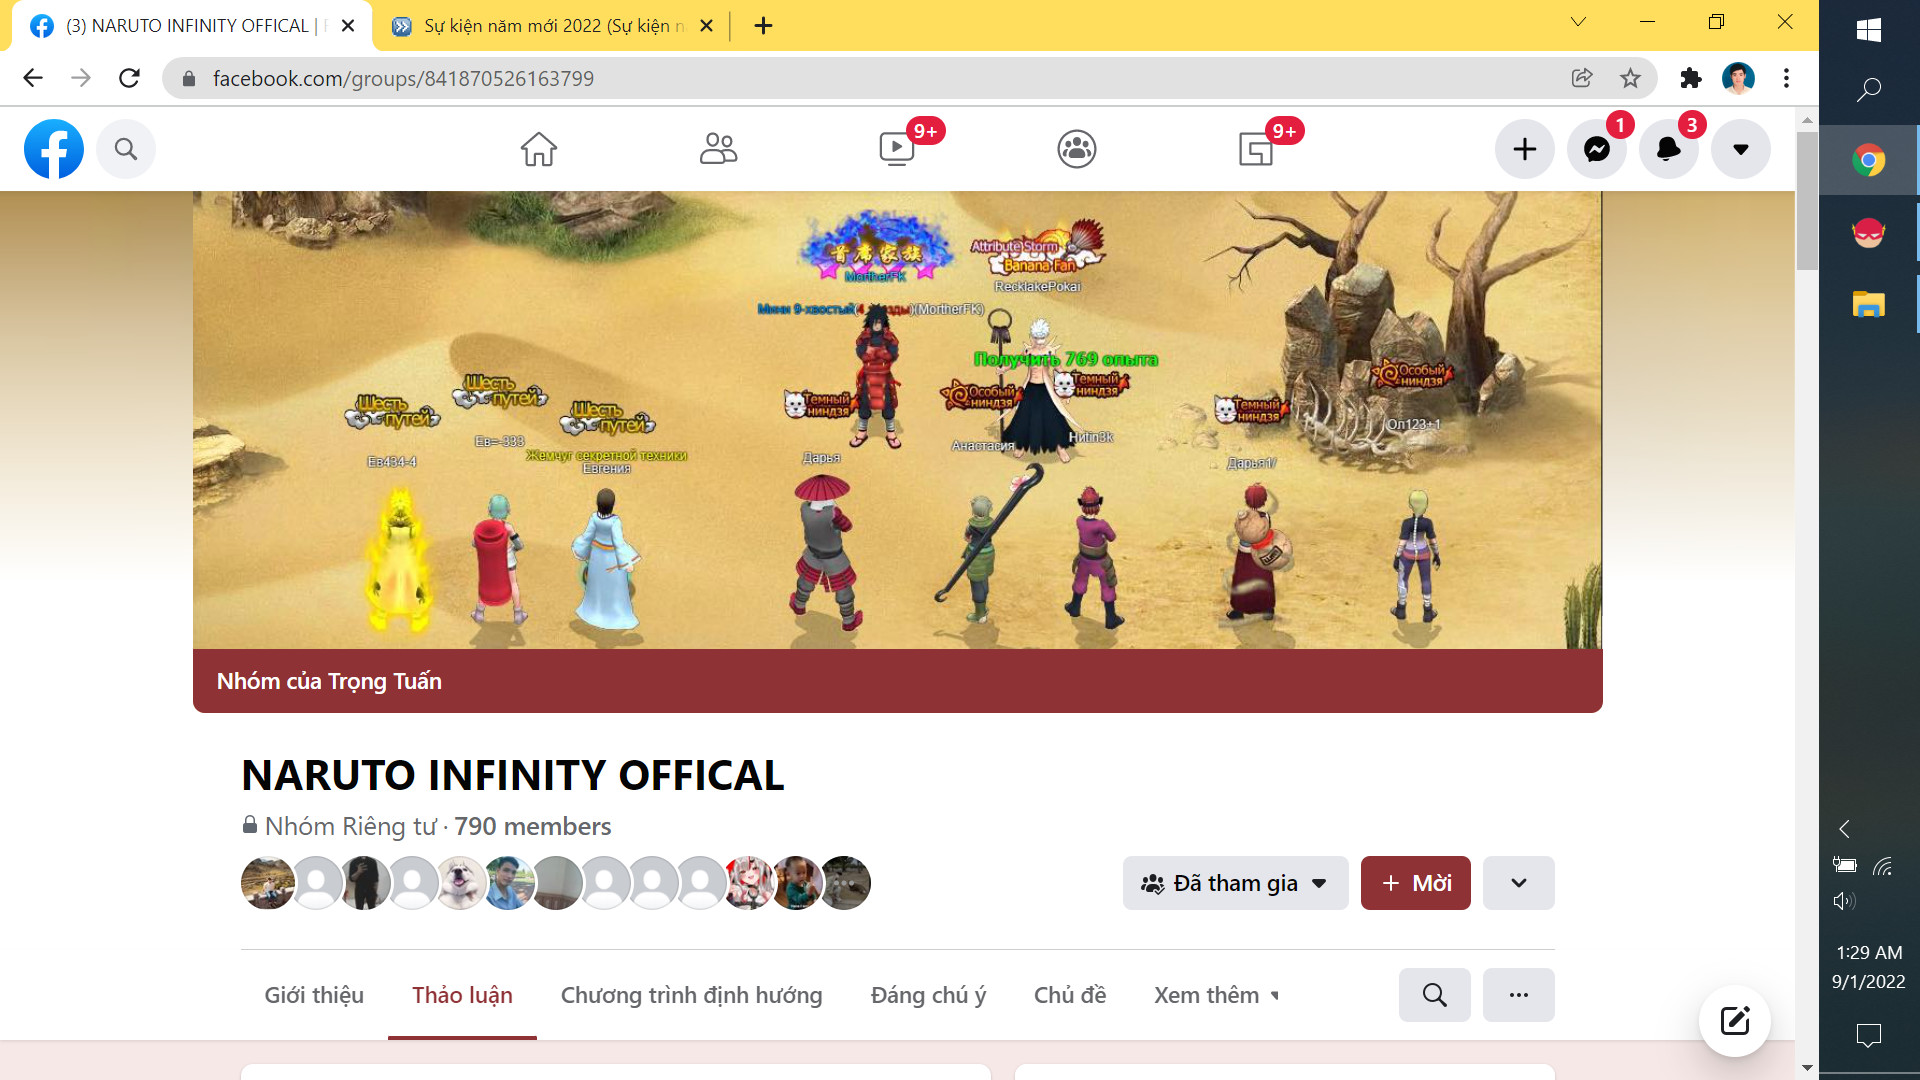The image size is (1920, 1080).
Task: Open Chrome extensions puzzle icon
Action: (x=1691, y=78)
